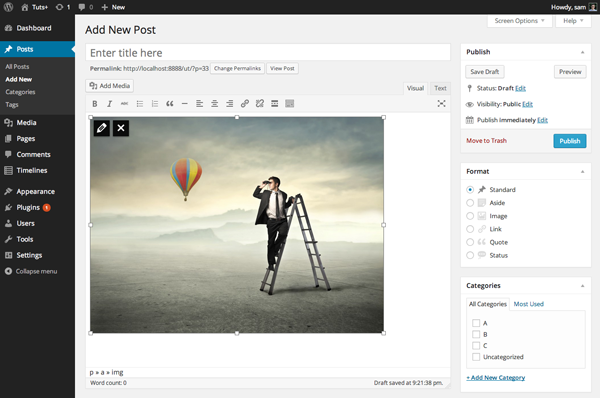The height and width of the screenshot is (398, 600).
Task: Expand the Screen Options dropdown
Action: 520,21
